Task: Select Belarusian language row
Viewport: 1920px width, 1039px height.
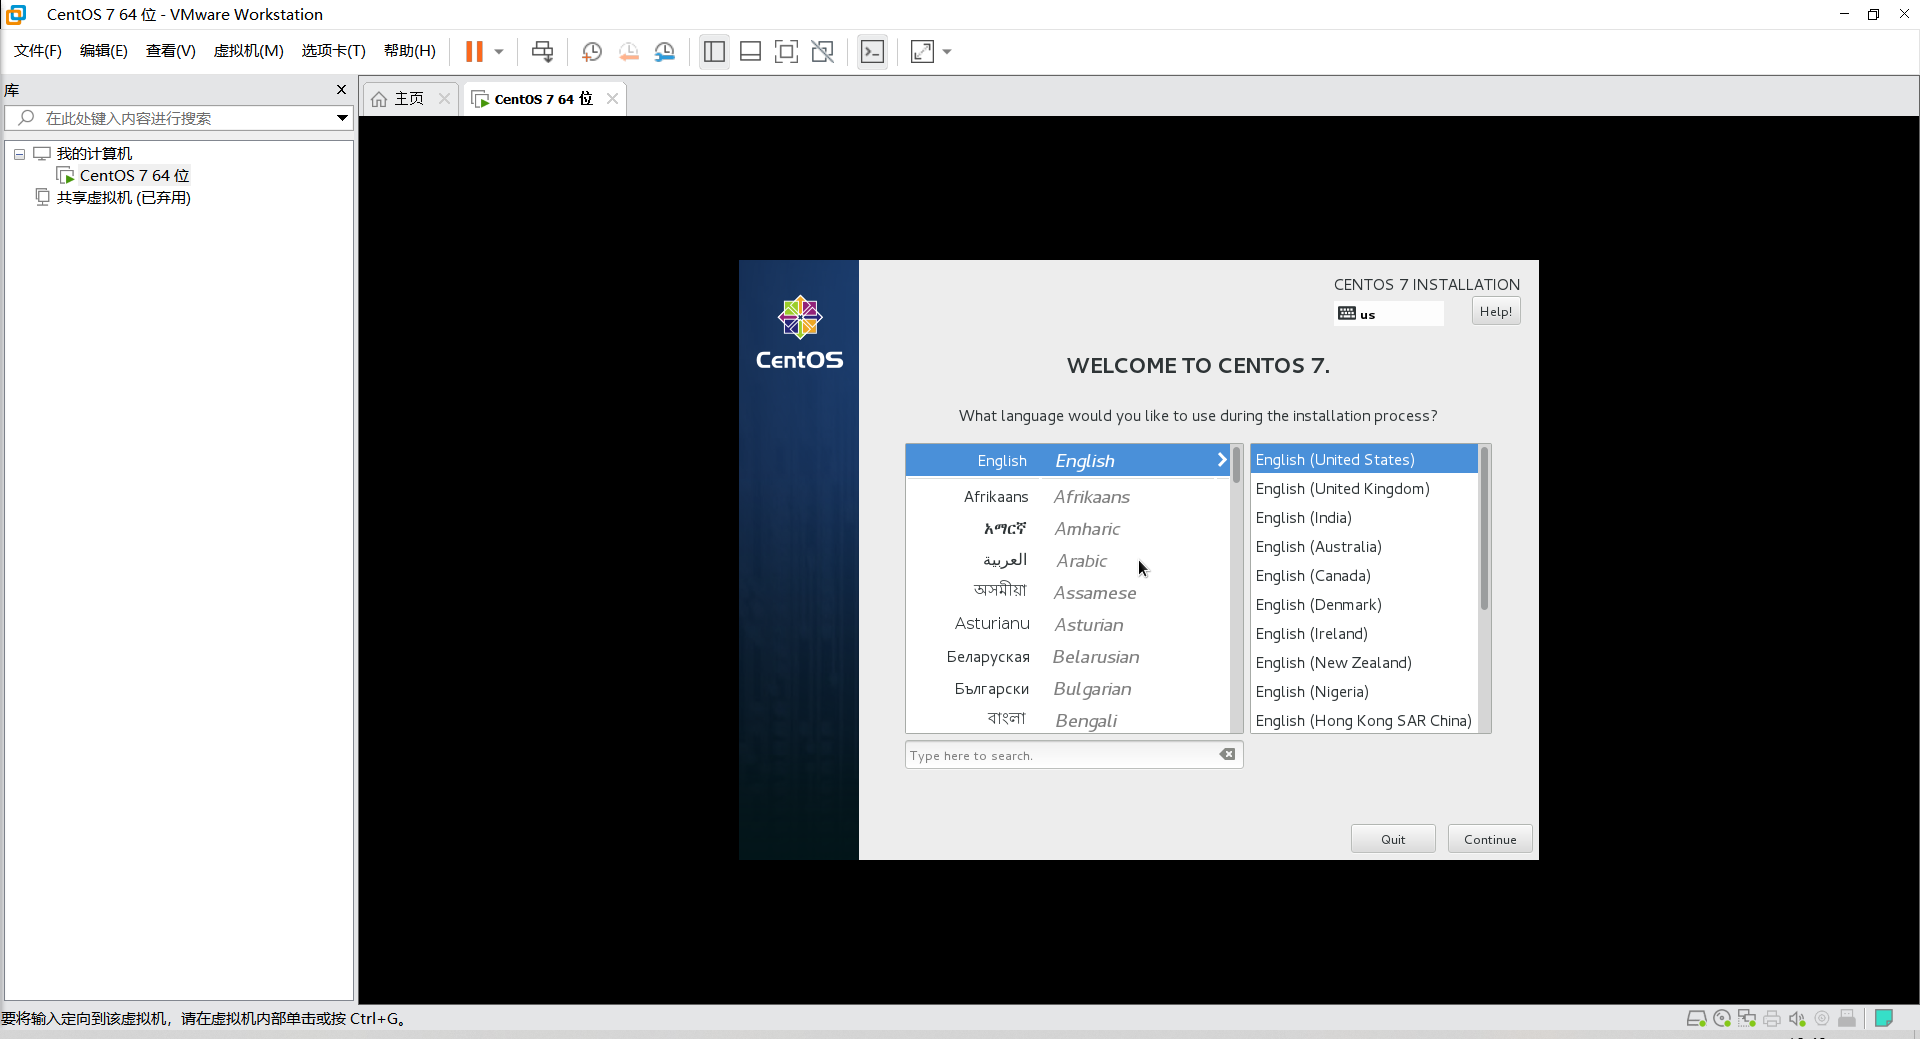Action: click(x=1067, y=657)
